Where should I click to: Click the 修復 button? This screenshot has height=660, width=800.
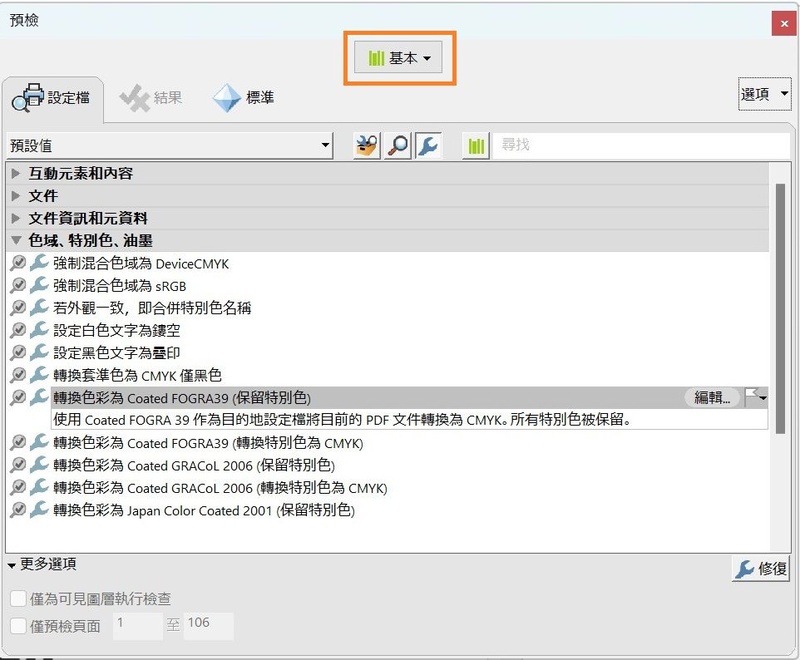(x=763, y=568)
